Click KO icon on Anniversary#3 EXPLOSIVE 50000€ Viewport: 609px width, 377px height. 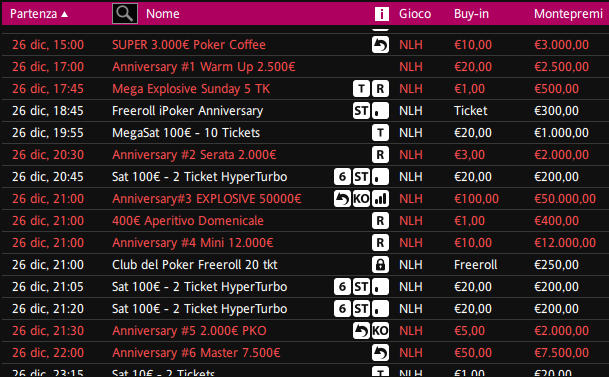coord(361,199)
